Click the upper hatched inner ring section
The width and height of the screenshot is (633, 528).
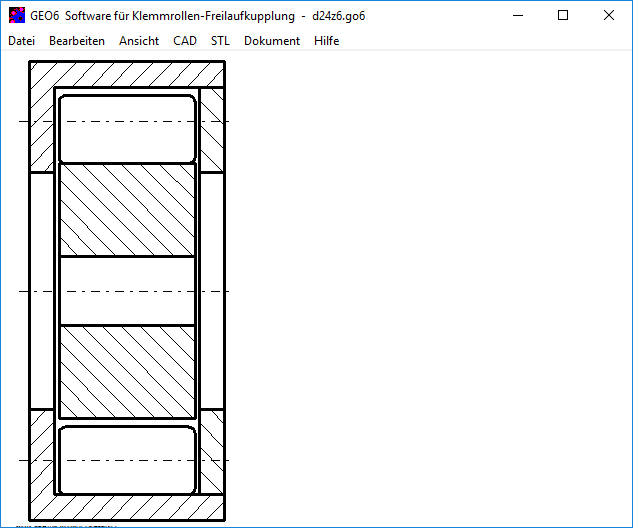point(127,210)
